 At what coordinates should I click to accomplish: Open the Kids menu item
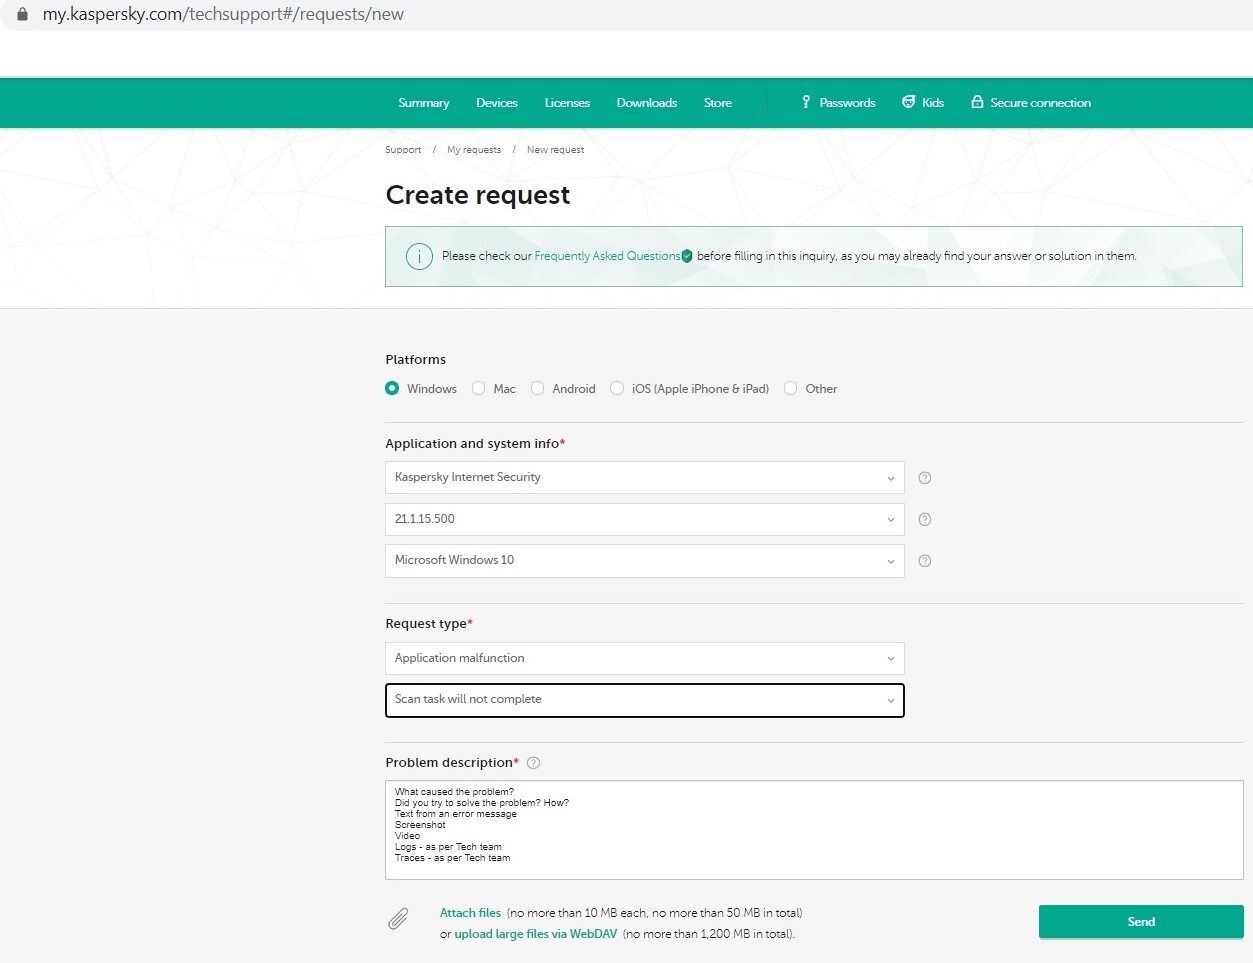(x=923, y=103)
